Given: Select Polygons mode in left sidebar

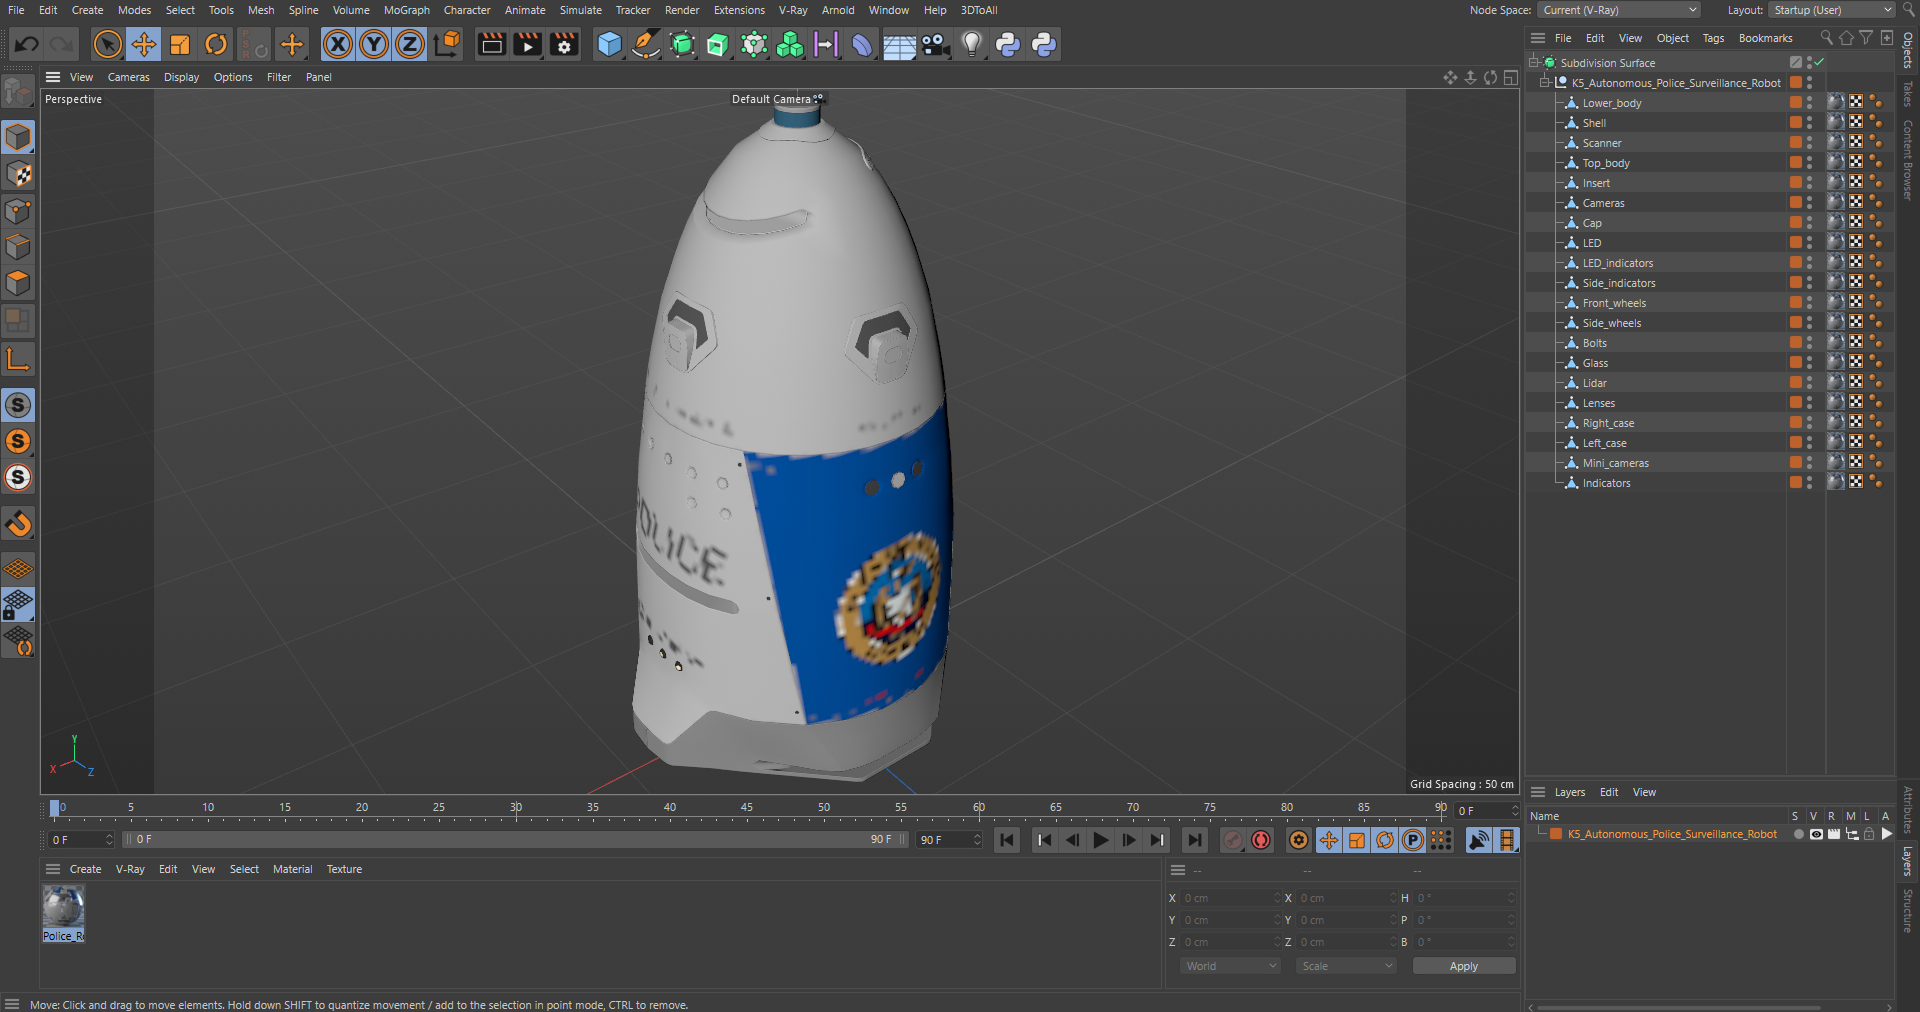Looking at the screenshot, I should point(18,283).
